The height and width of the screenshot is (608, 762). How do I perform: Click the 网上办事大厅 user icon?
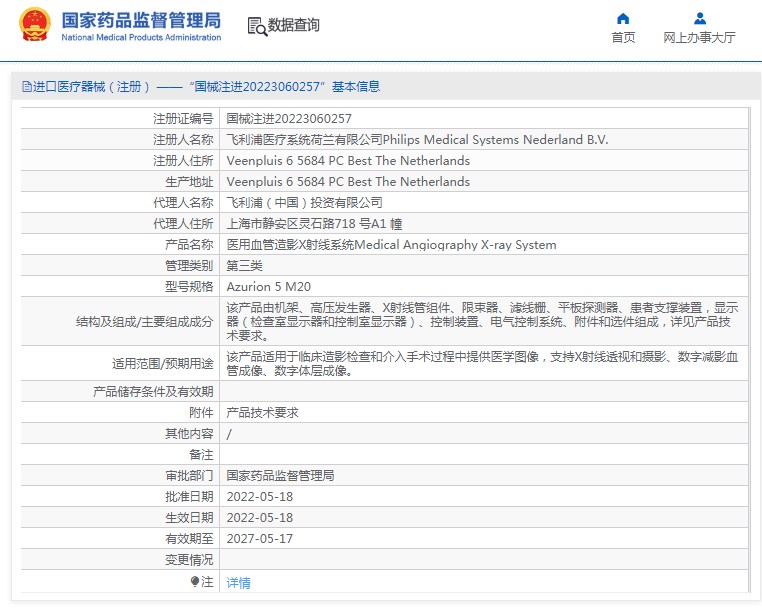click(700, 19)
